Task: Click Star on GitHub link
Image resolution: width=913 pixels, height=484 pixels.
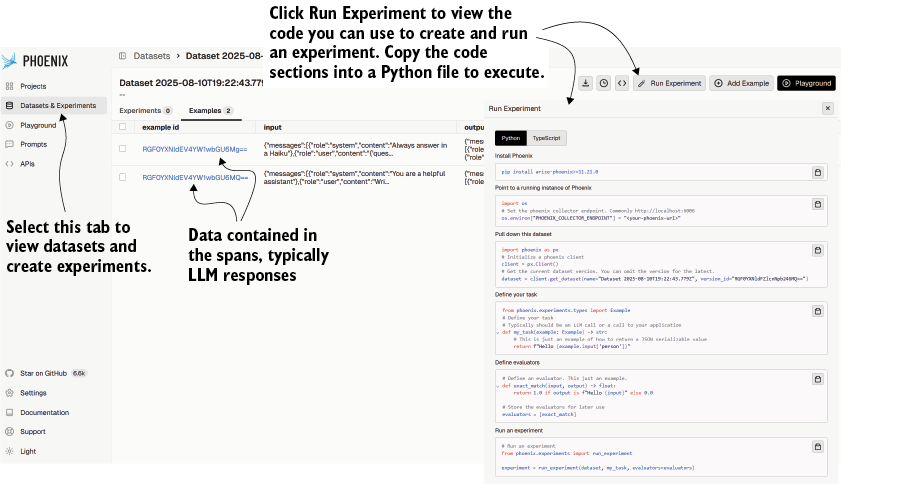Action: click(44, 373)
